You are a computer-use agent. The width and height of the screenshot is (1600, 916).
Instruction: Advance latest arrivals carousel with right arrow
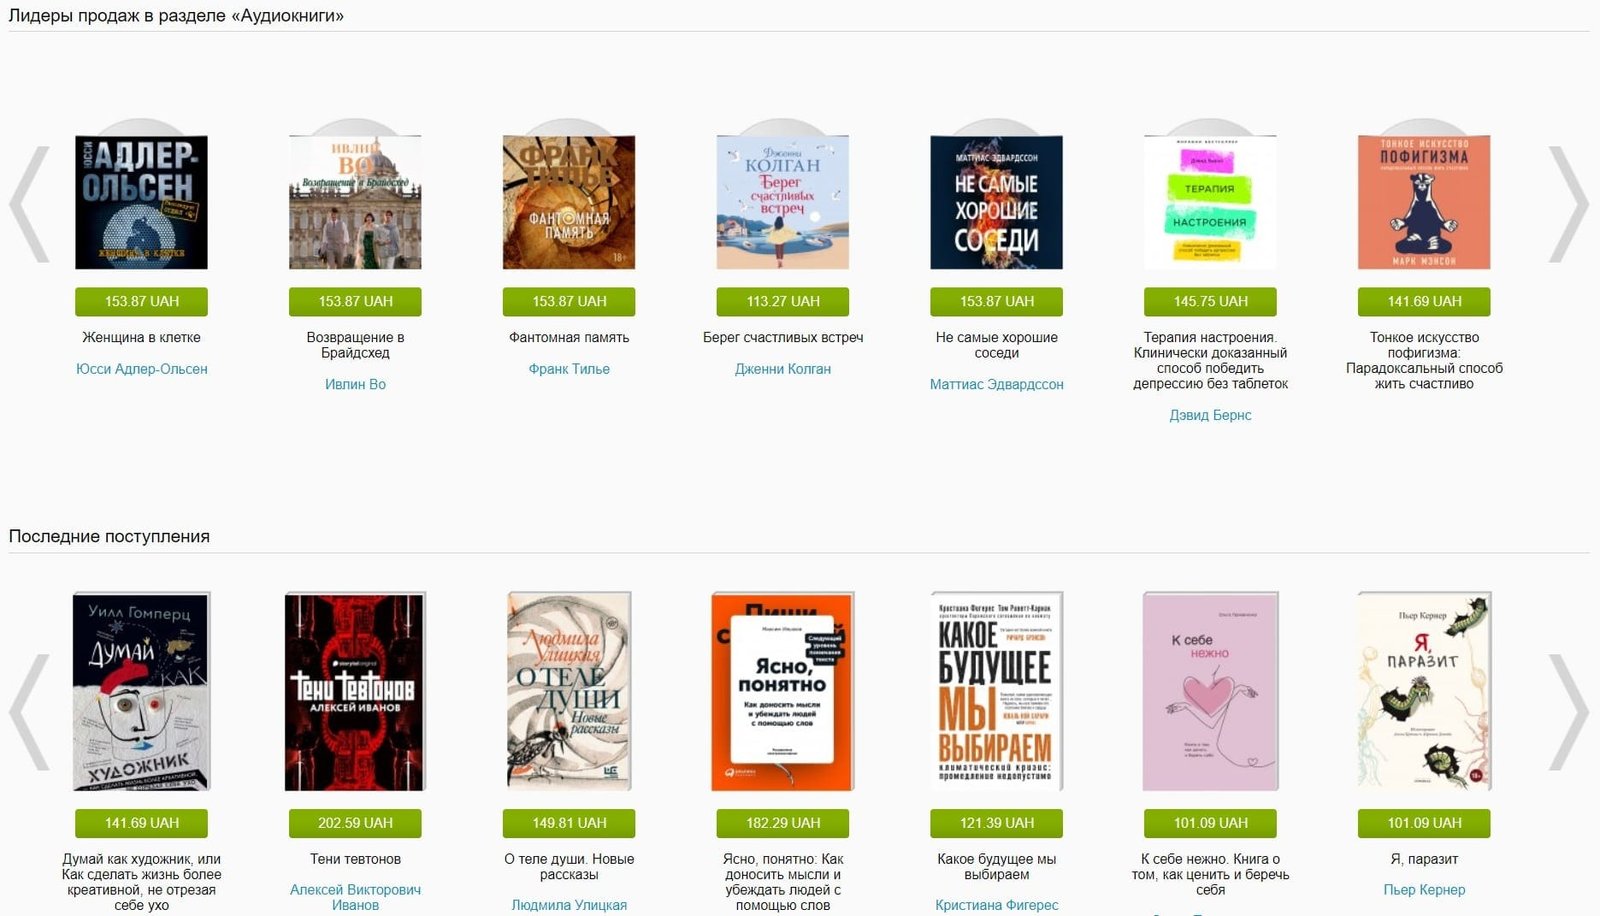pyautogui.click(x=1568, y=712)
